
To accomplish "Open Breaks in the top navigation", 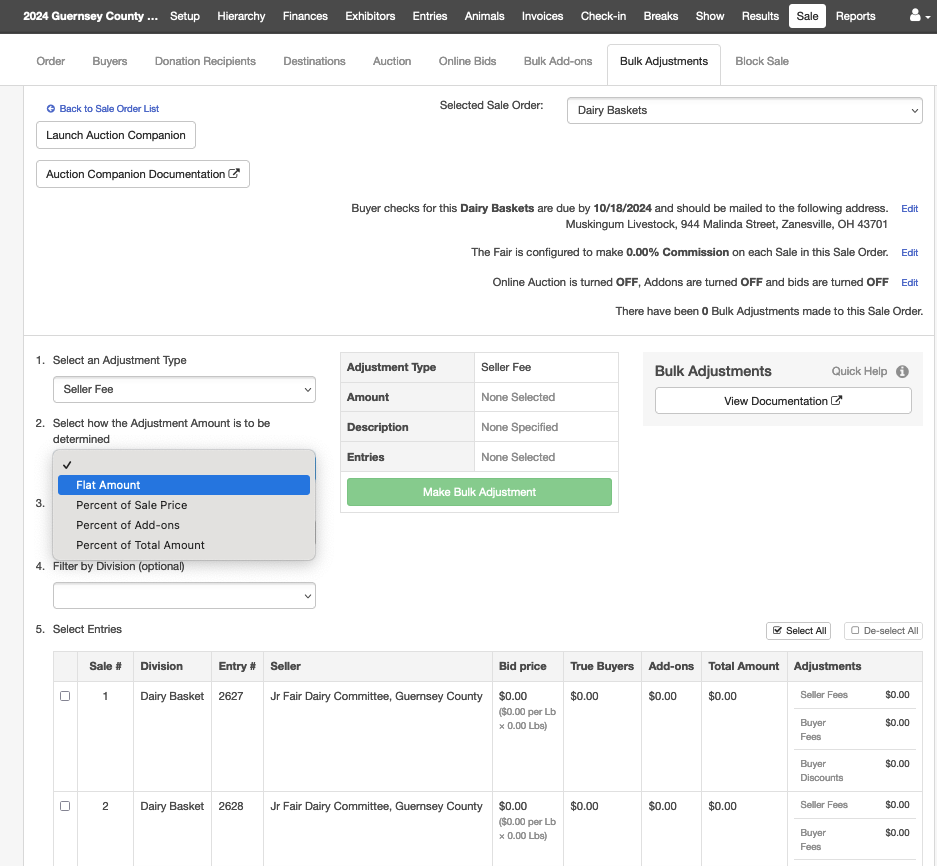I will point(661,16).
